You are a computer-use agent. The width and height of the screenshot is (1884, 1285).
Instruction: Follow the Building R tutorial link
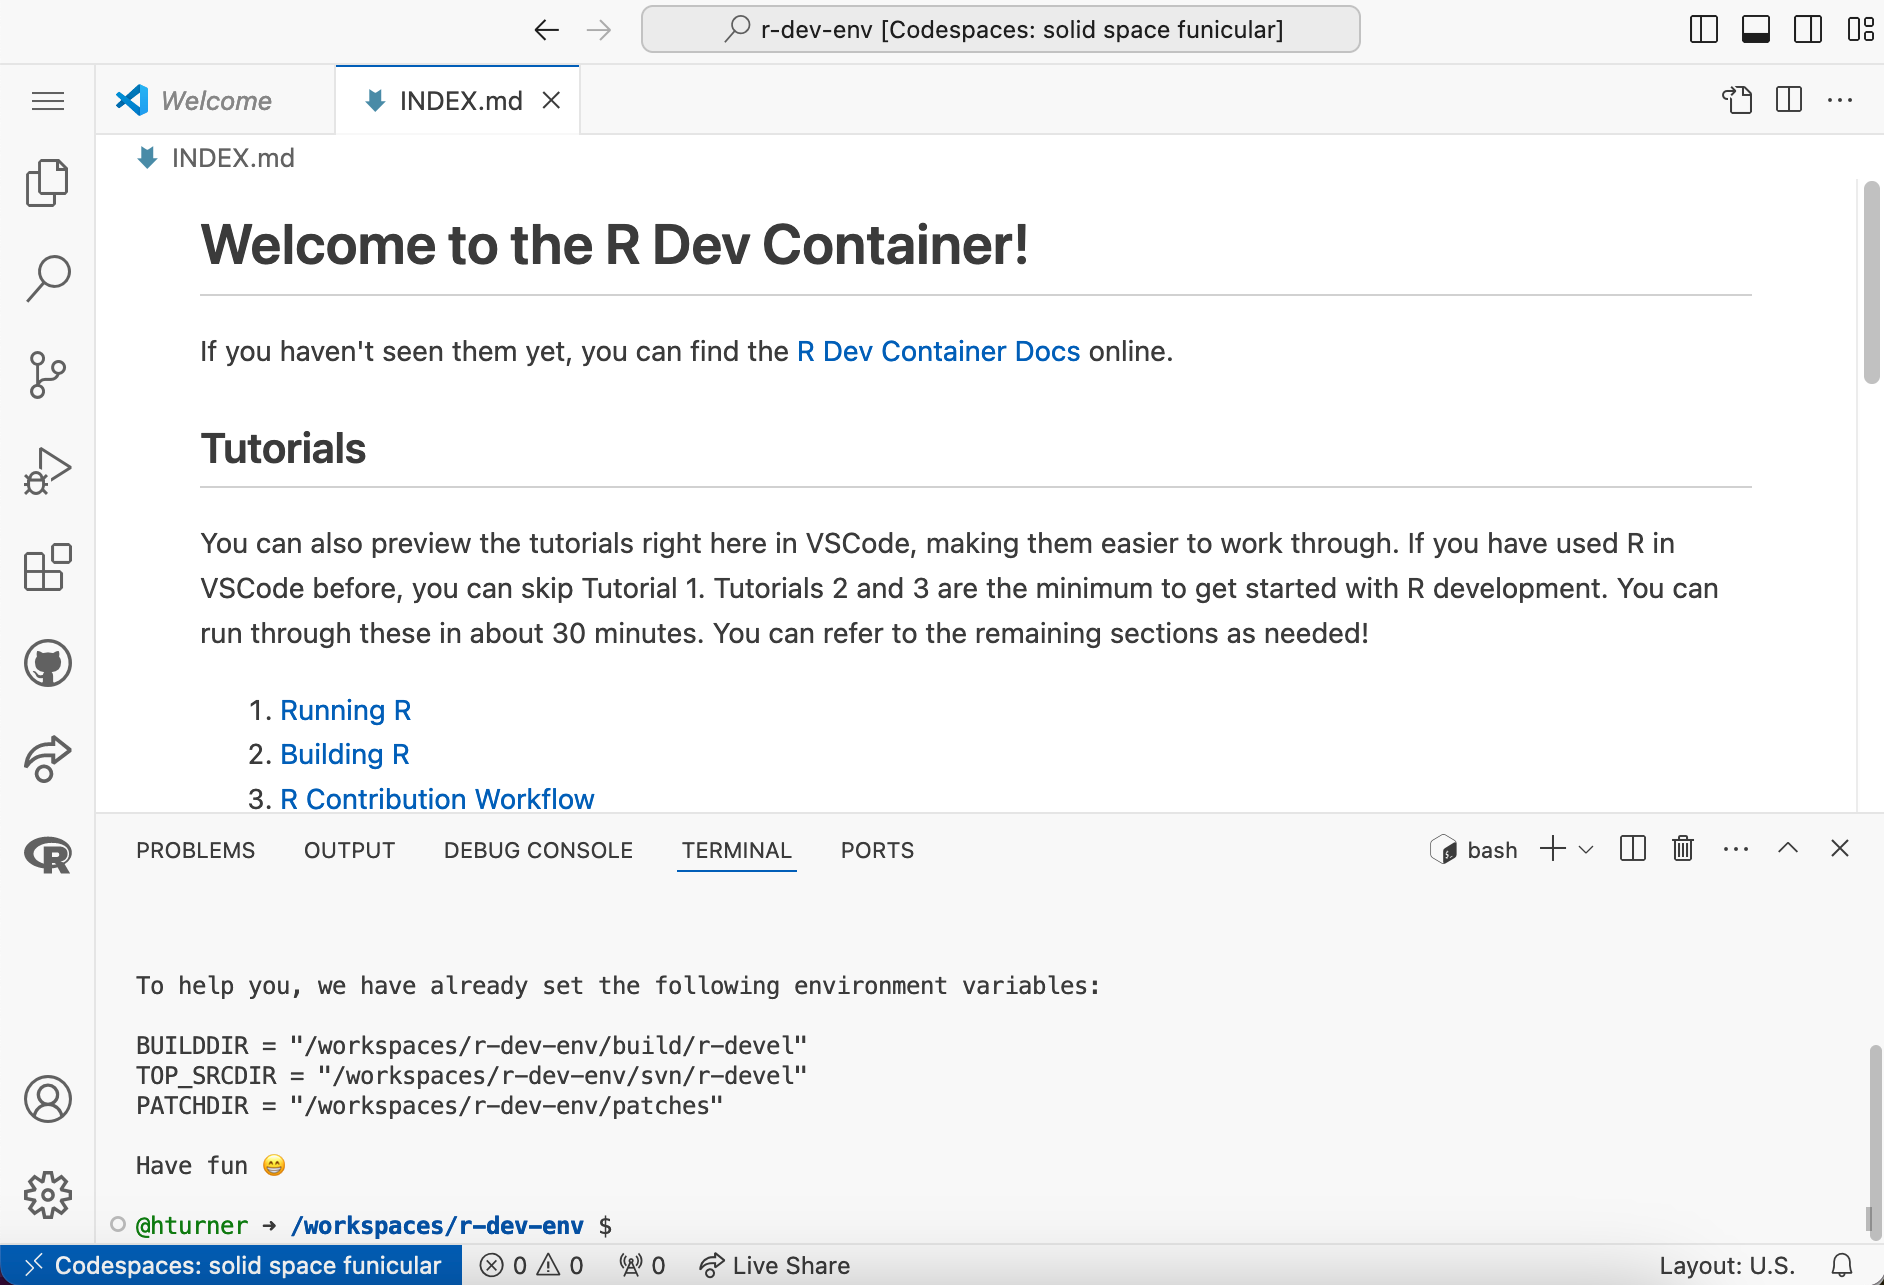click(344, 753)
